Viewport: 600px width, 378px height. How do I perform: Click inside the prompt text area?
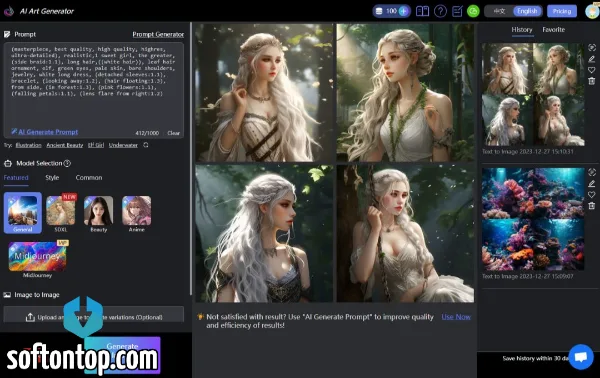94,90
